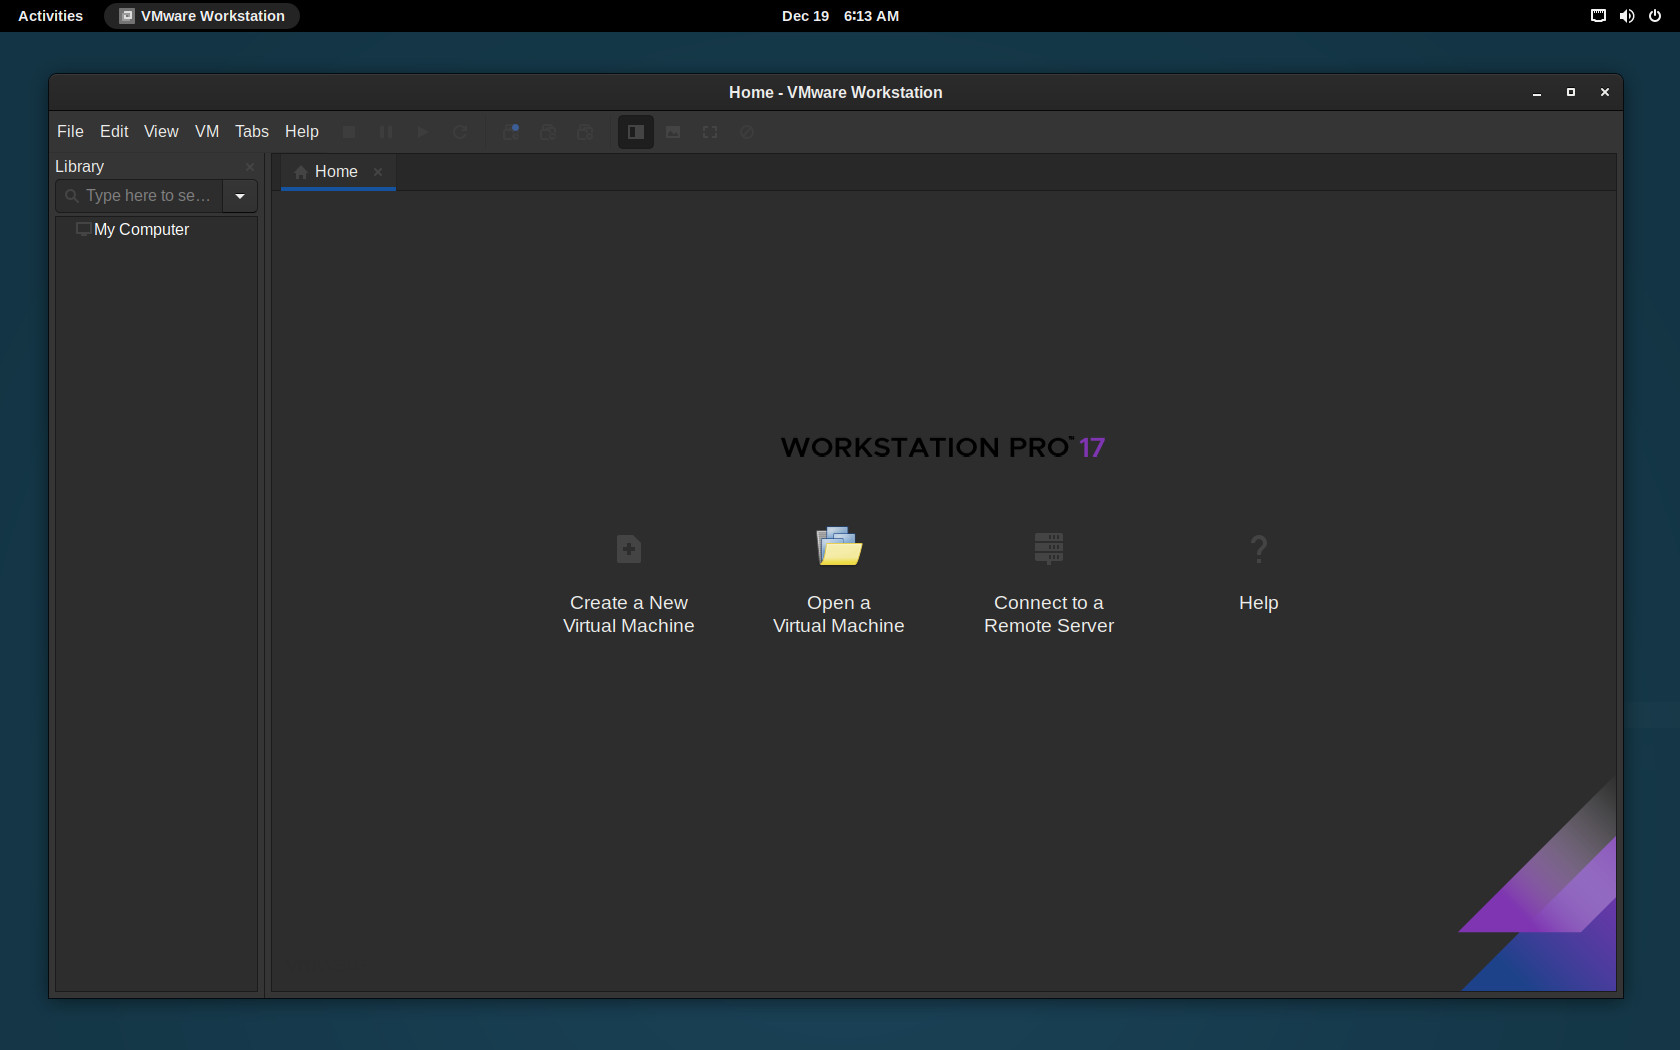Click the Connect to a Remote Server label
This screenshot has width=1680, height=1050.
point(1049,614)
